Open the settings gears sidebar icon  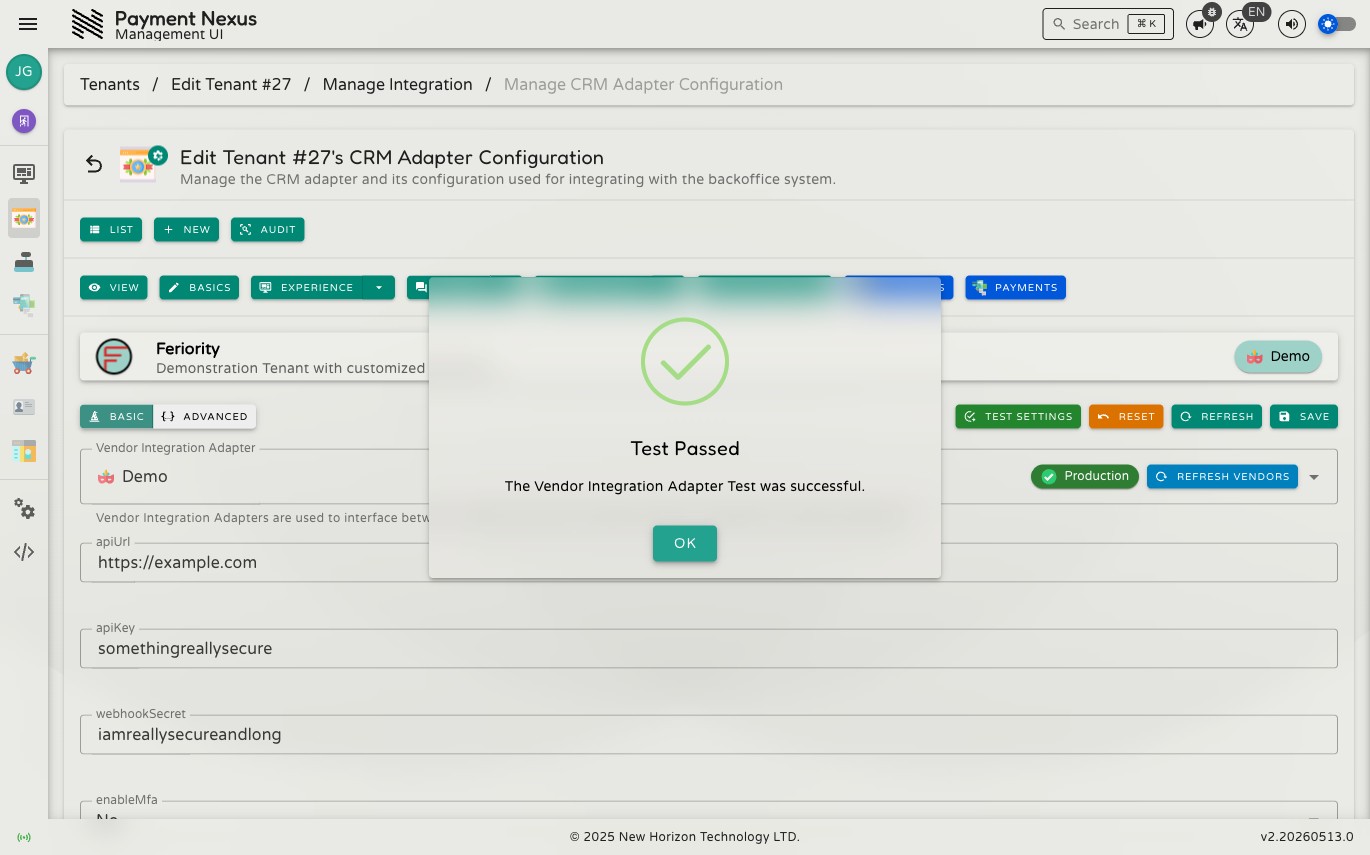tap(24, 509)
